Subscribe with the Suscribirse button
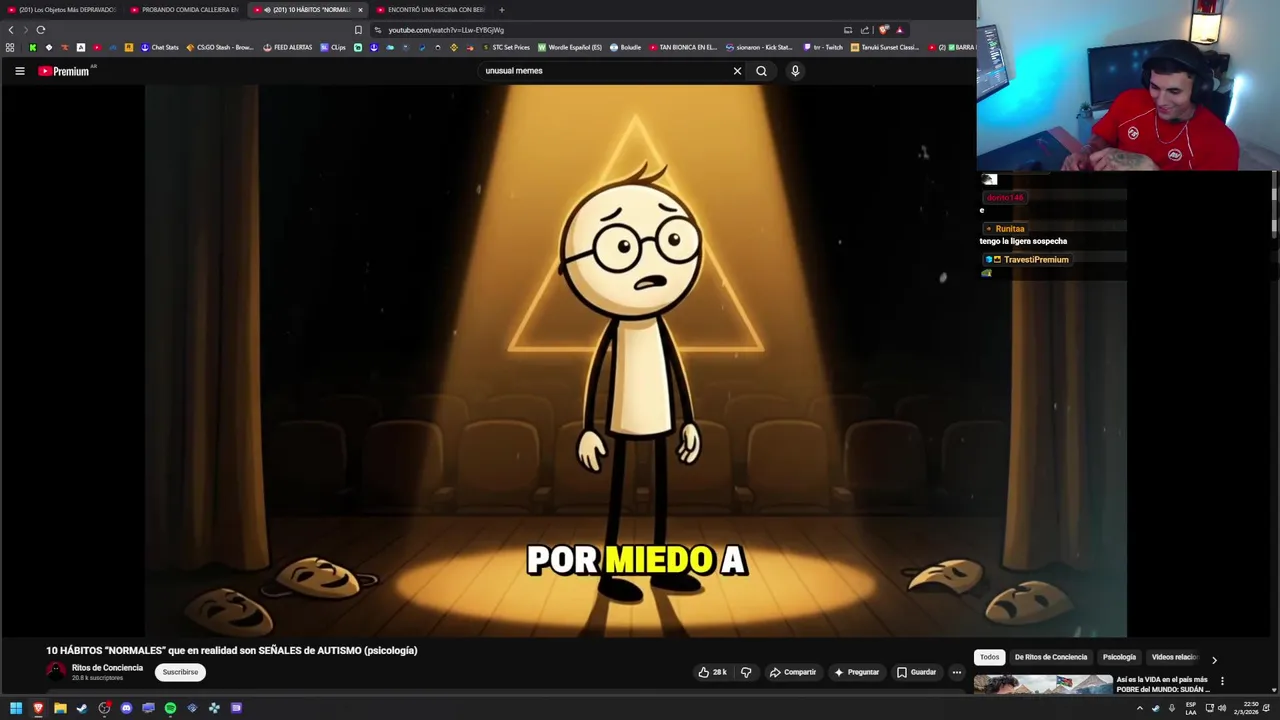The width and height of the screenshot is (1280, 720). [x=180, y=672]
